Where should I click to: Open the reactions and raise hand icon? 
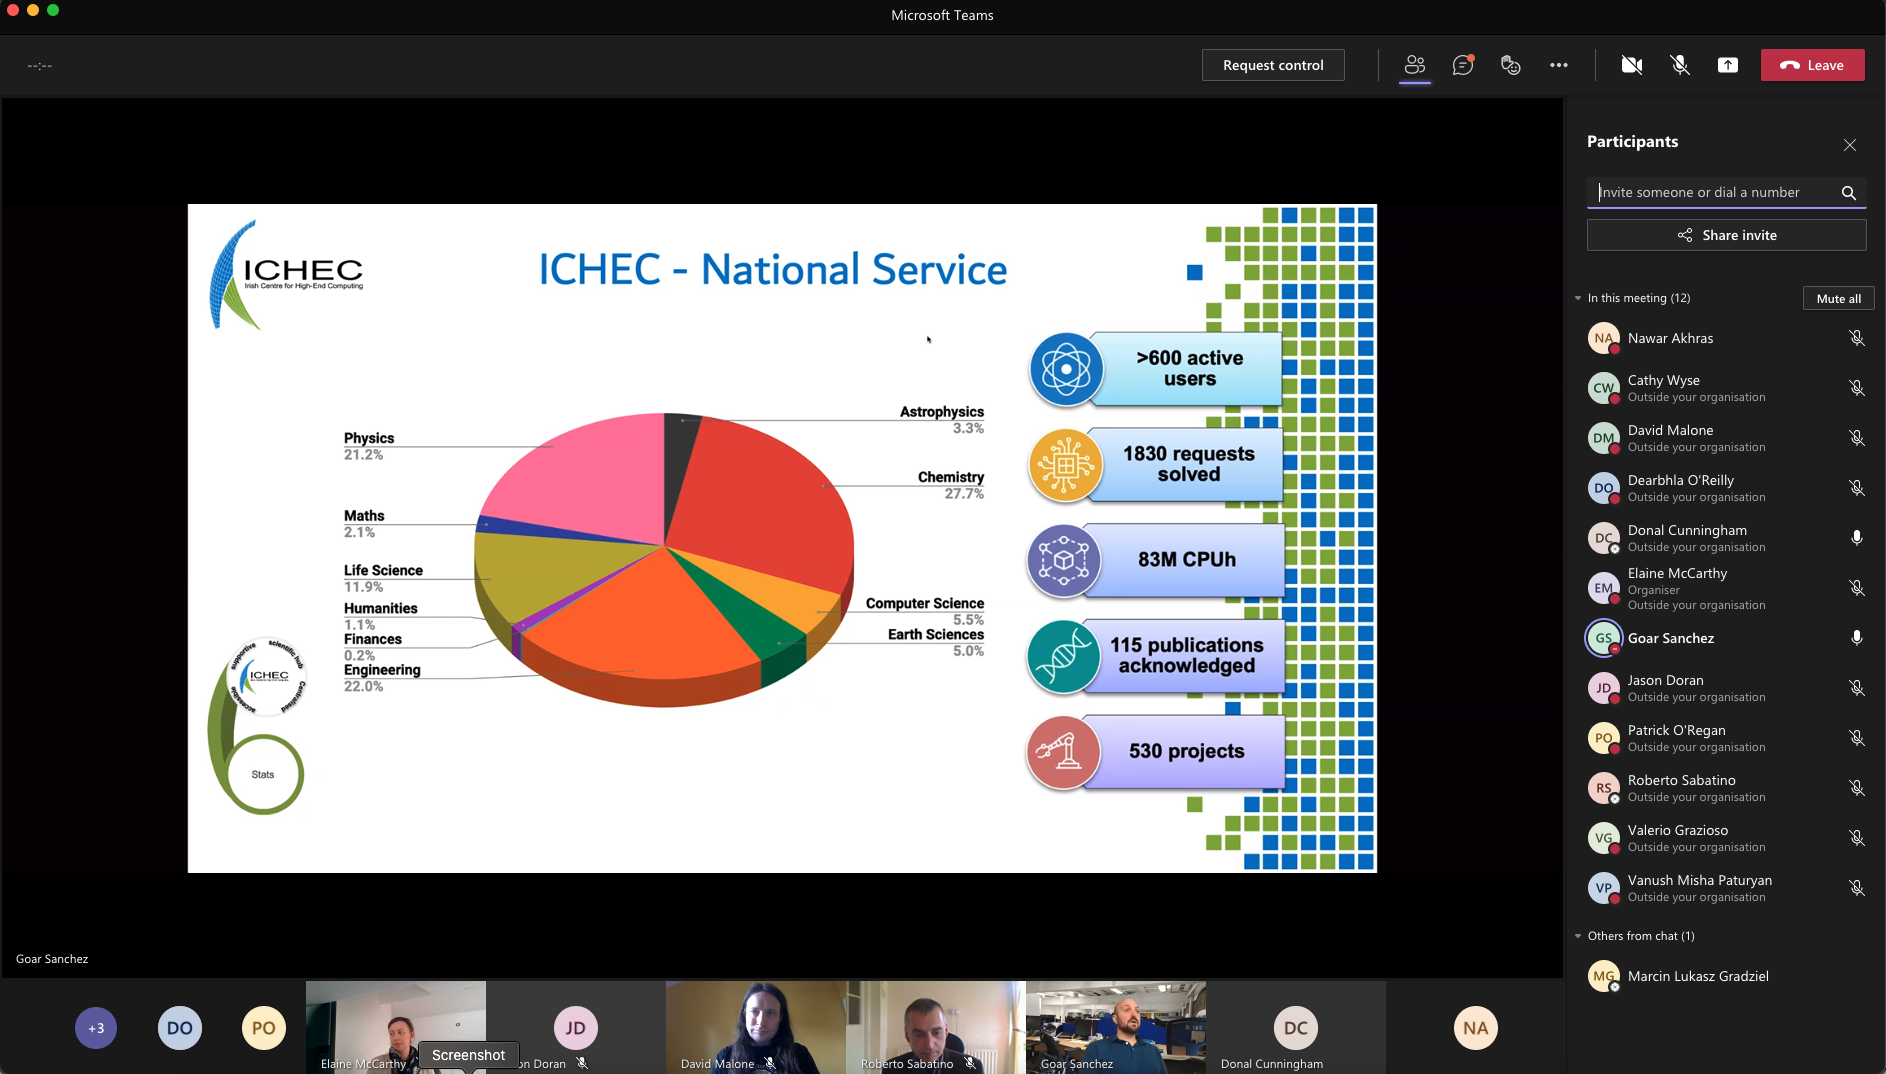click(x=1511, y=65)
